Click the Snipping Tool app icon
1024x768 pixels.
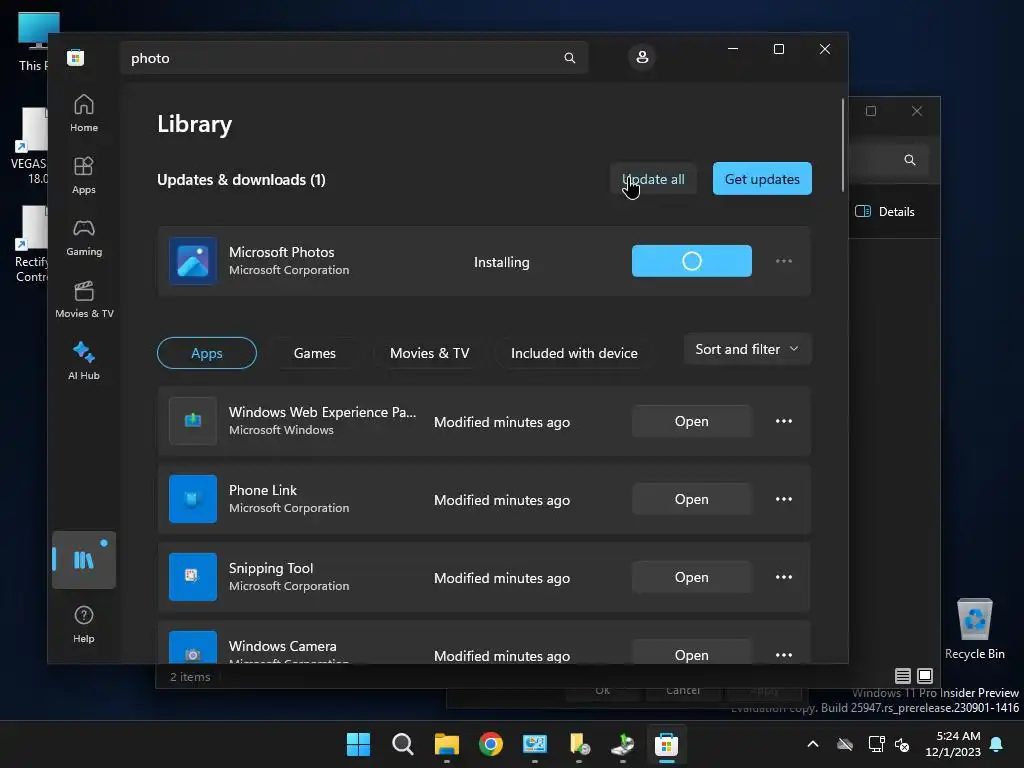click(x=193, y=577)
